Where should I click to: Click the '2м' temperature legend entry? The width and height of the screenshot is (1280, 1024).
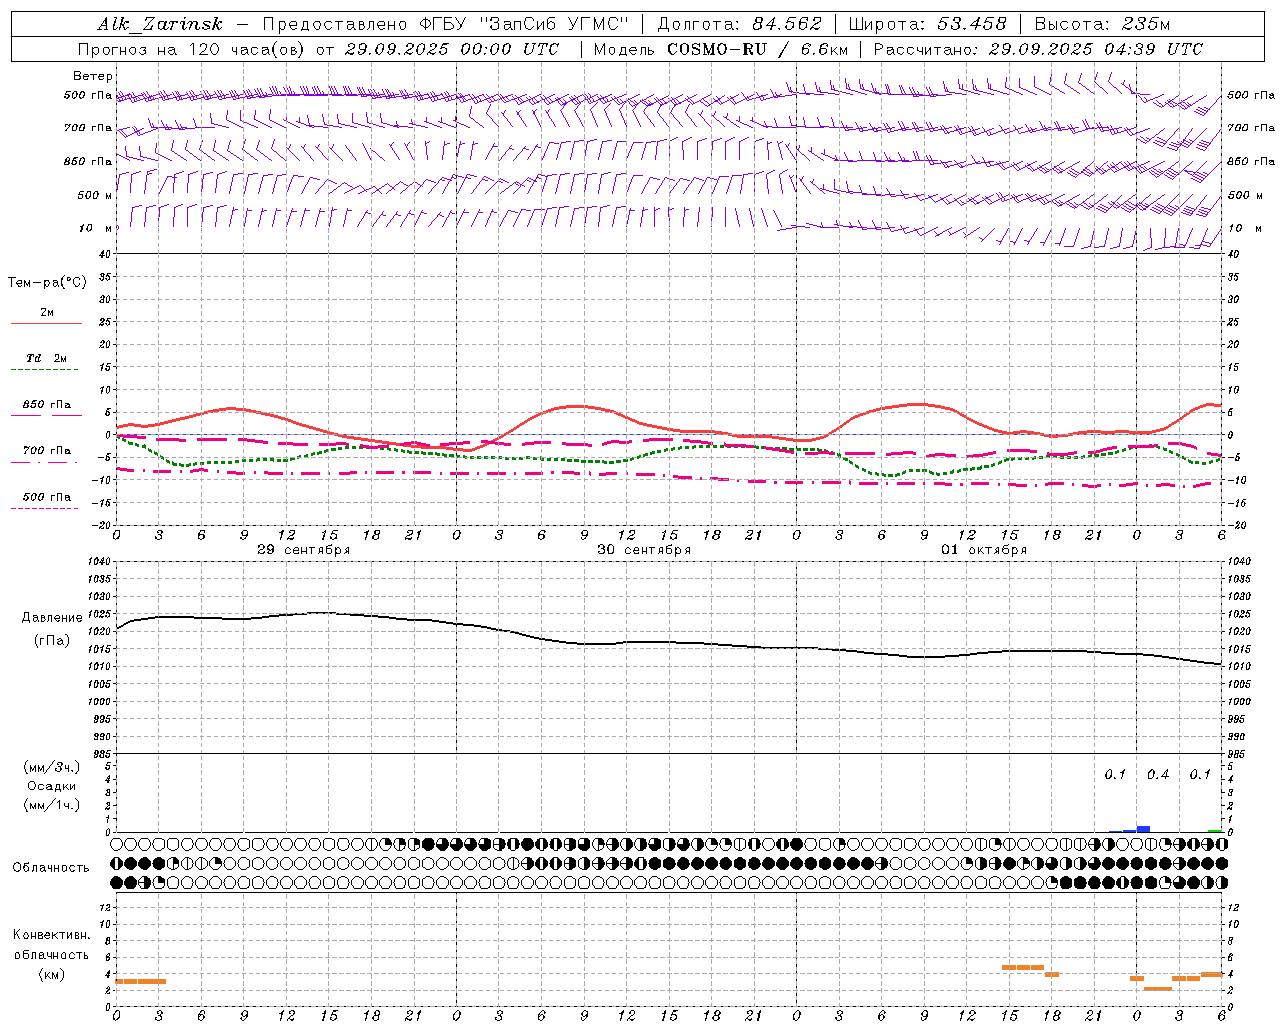point(47,312)
